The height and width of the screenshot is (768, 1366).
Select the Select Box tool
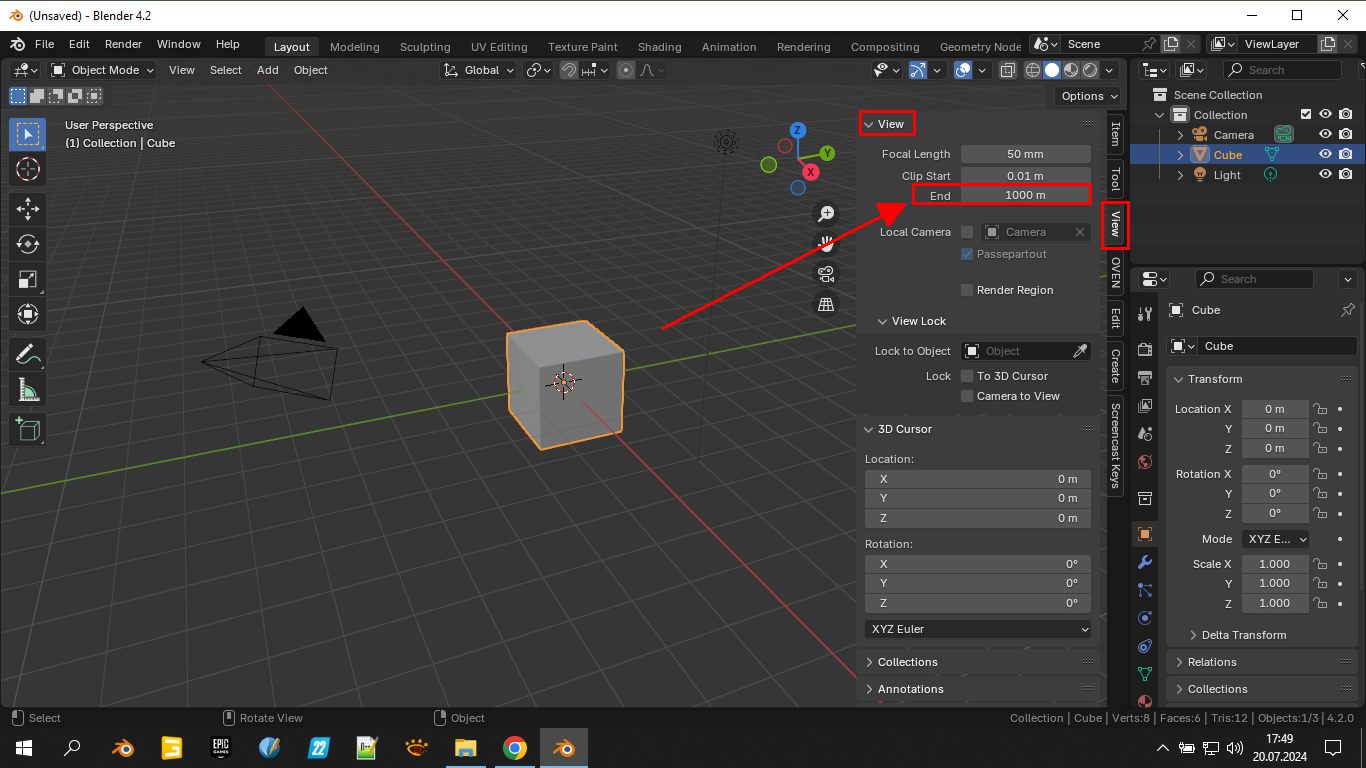(28, 133)
